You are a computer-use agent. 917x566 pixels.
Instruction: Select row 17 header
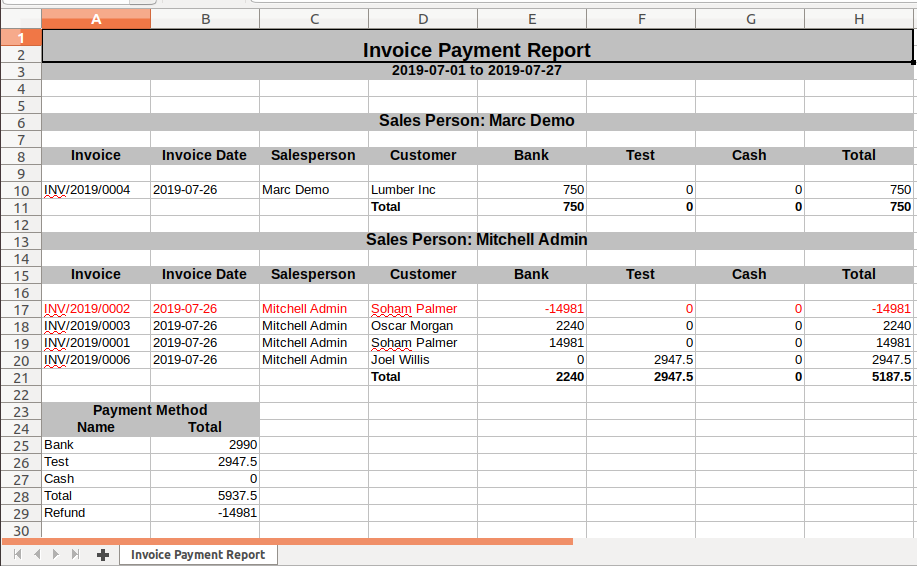[x=21, y=310]
